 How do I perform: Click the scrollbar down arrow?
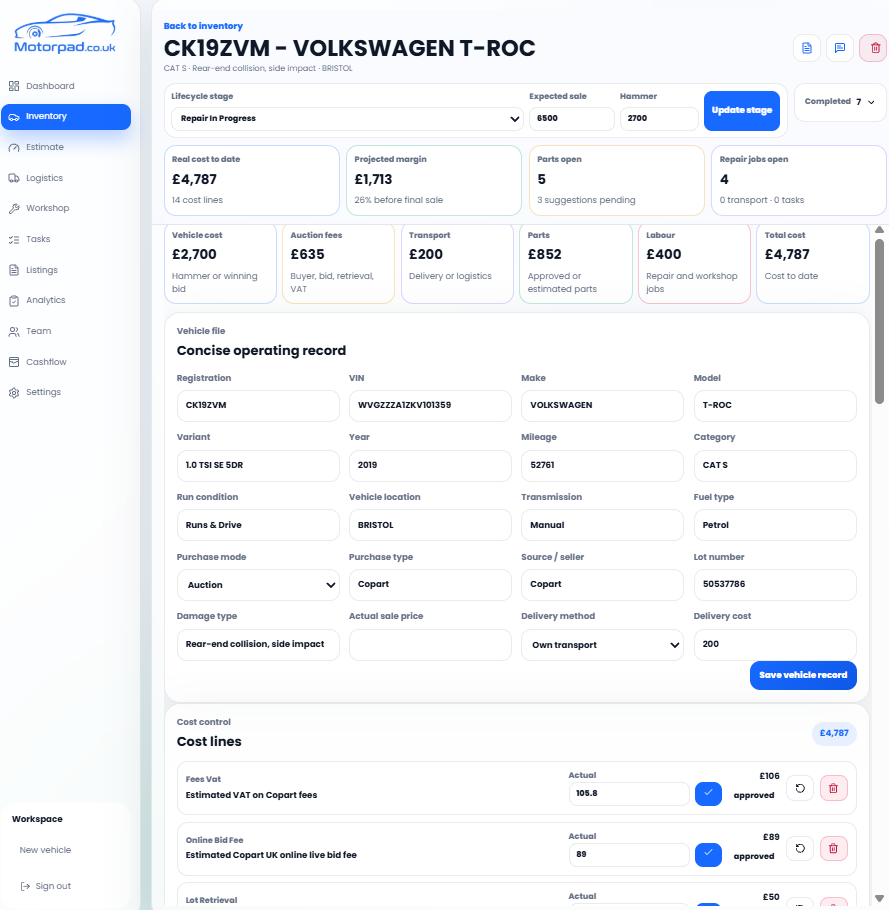pos(879,898)
